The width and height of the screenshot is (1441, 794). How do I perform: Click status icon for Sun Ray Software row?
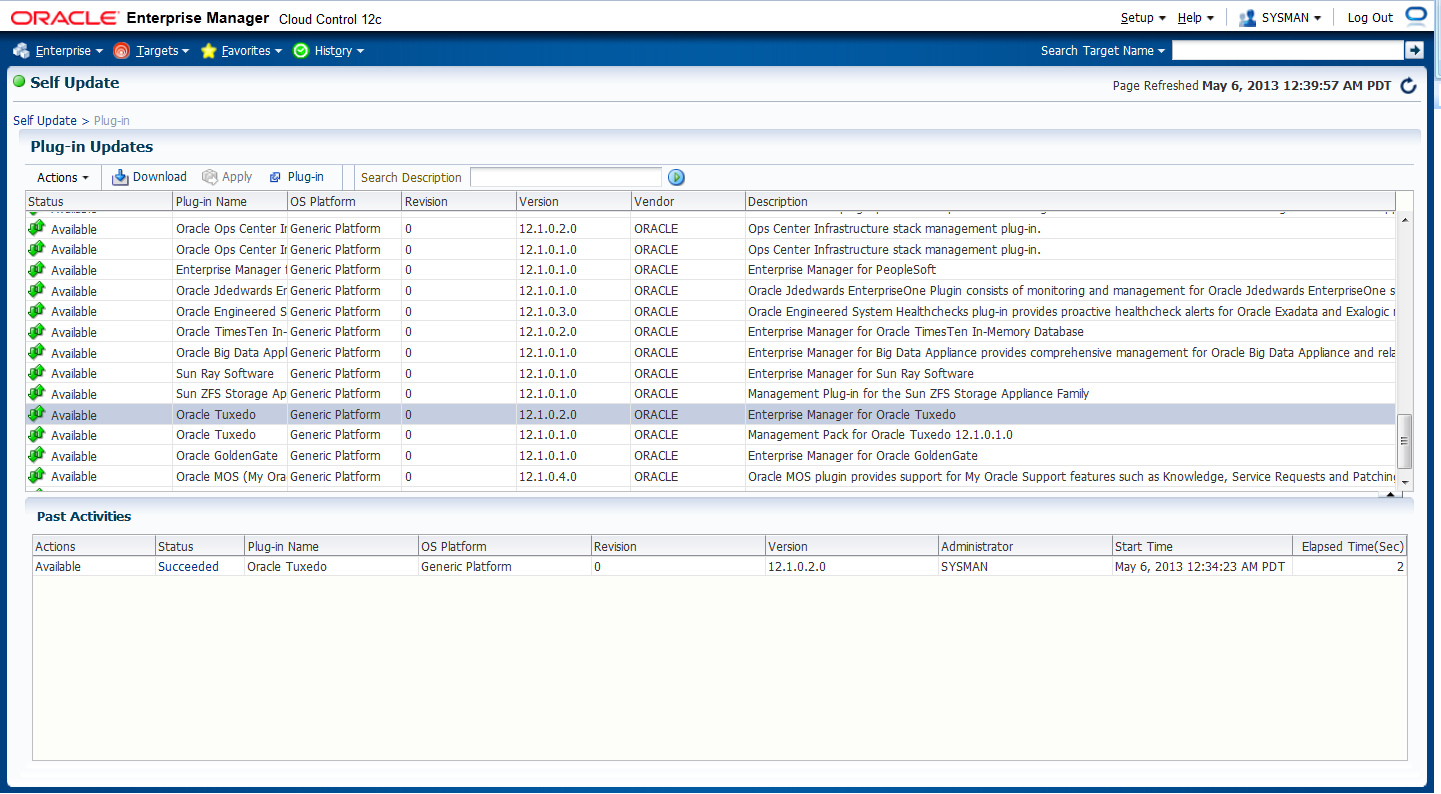point(37,373)
